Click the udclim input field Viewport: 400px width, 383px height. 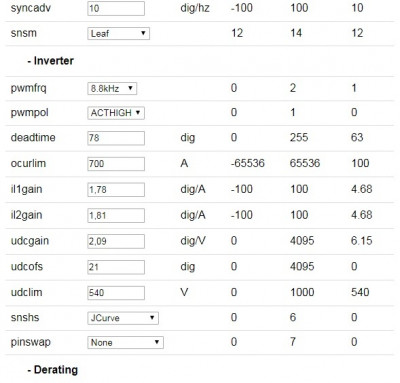(x=116, y=293)
